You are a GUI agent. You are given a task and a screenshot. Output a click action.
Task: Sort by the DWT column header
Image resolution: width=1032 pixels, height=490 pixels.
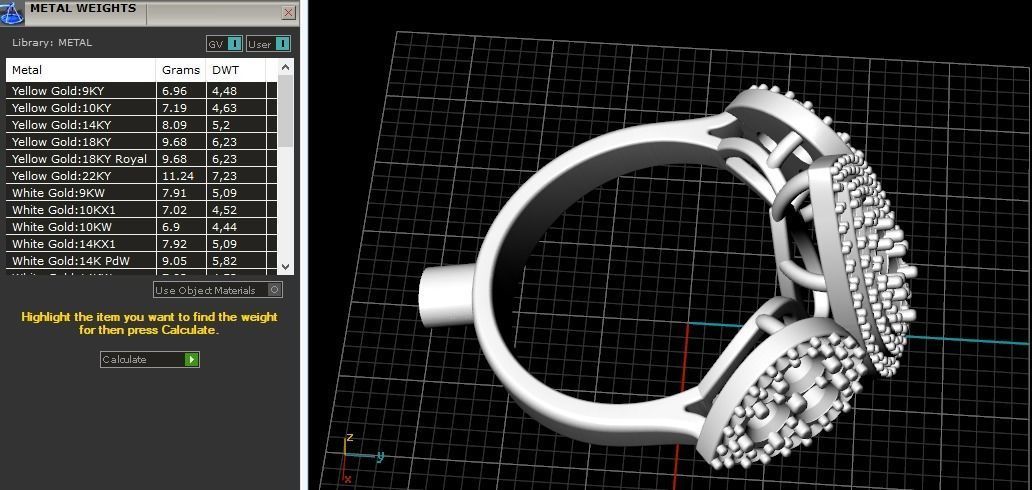(x=236, y=70)
